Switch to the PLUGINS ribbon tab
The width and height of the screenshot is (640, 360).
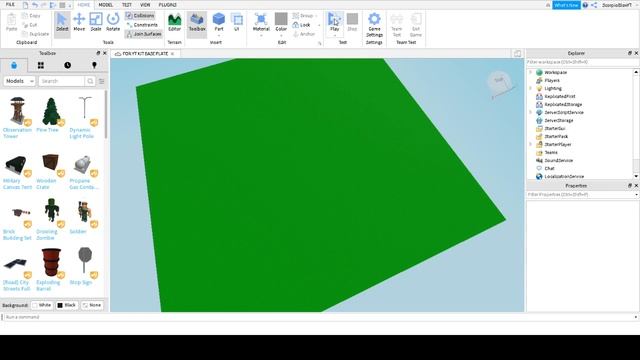coord(167,5)
